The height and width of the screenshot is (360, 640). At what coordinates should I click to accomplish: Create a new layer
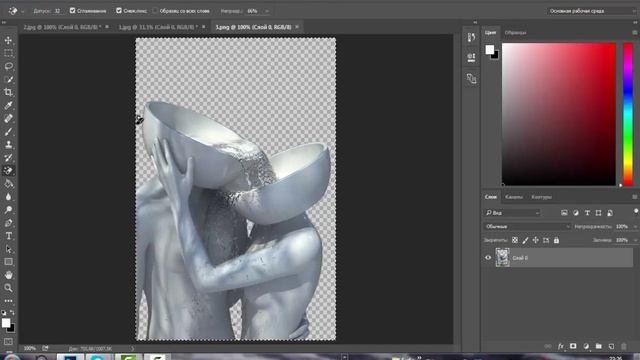611,346
